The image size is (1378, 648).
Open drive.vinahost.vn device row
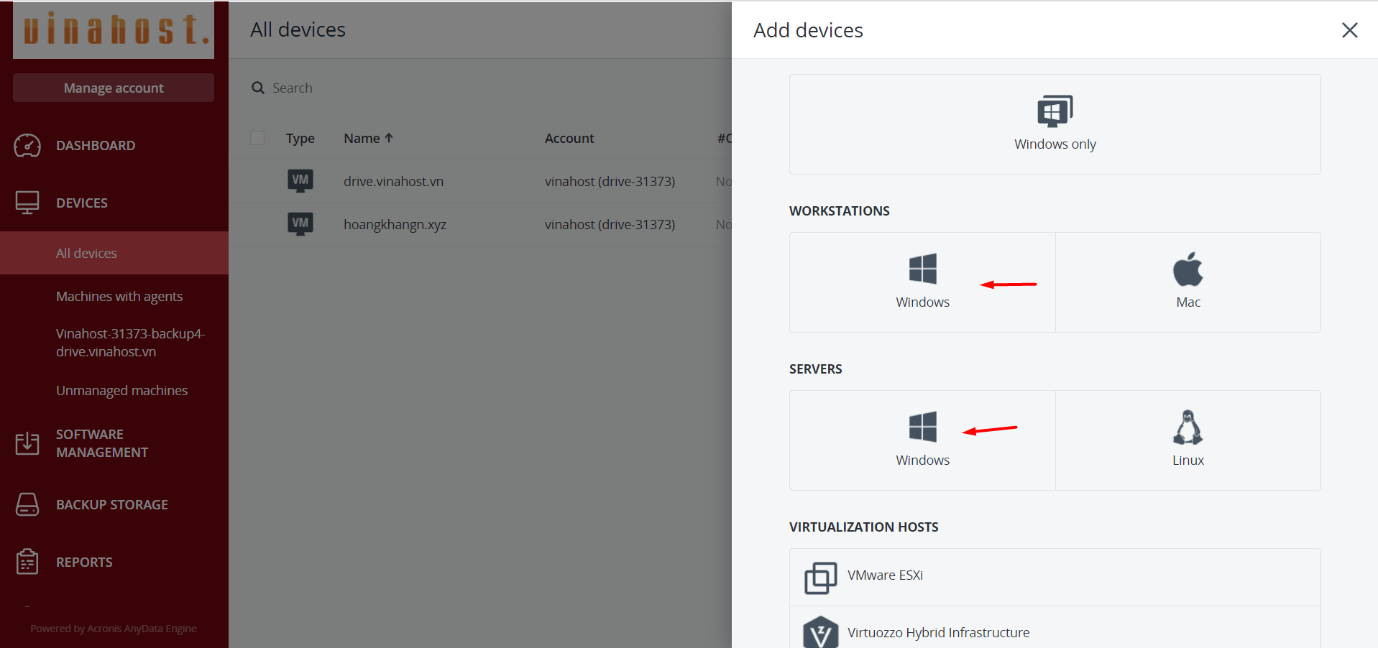click(x=393, y=182)
